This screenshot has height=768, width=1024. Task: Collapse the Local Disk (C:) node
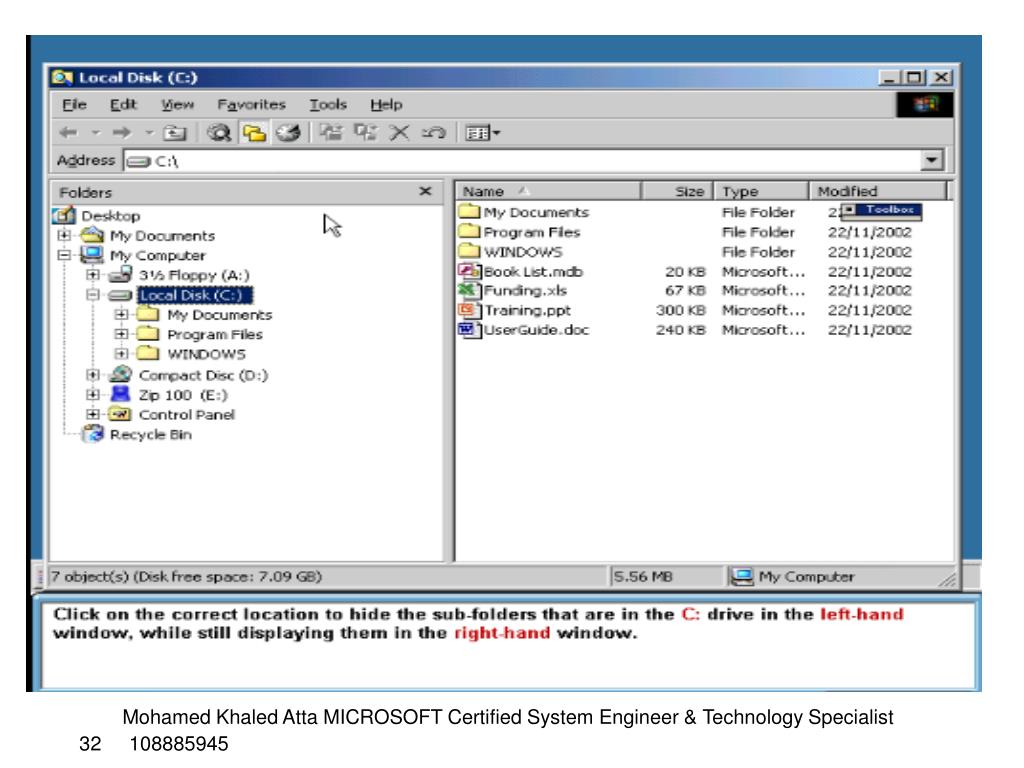pos(93,295)
